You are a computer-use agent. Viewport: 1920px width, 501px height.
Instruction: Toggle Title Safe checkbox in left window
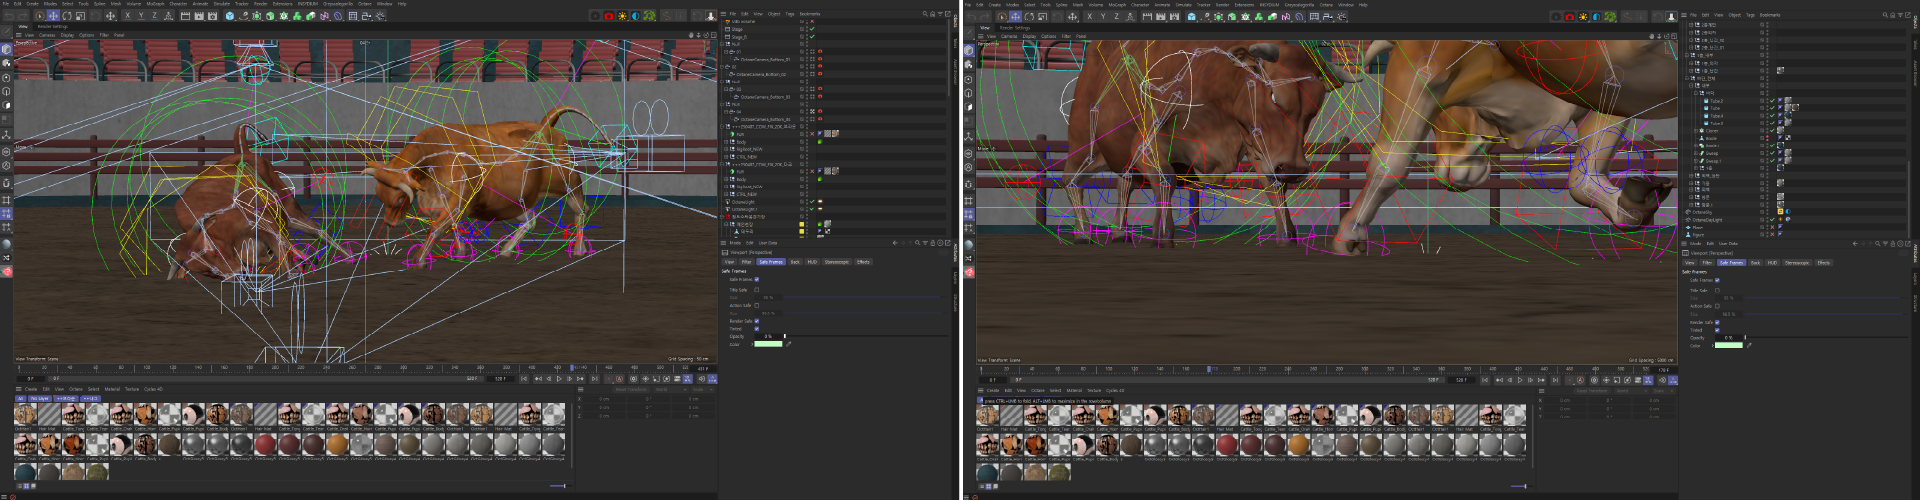click(757, 290)
